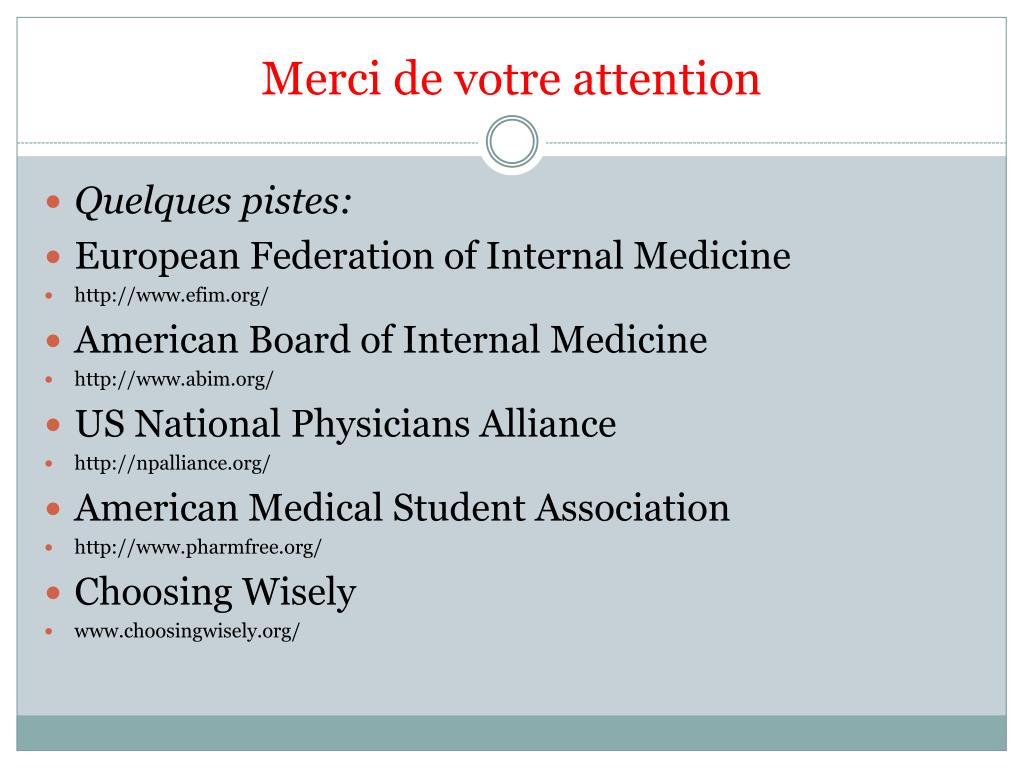Viewport: 1024px width, 768px height.
Task: Select 'American Board of Internal Medicine' text
Action: coord(391,340)
